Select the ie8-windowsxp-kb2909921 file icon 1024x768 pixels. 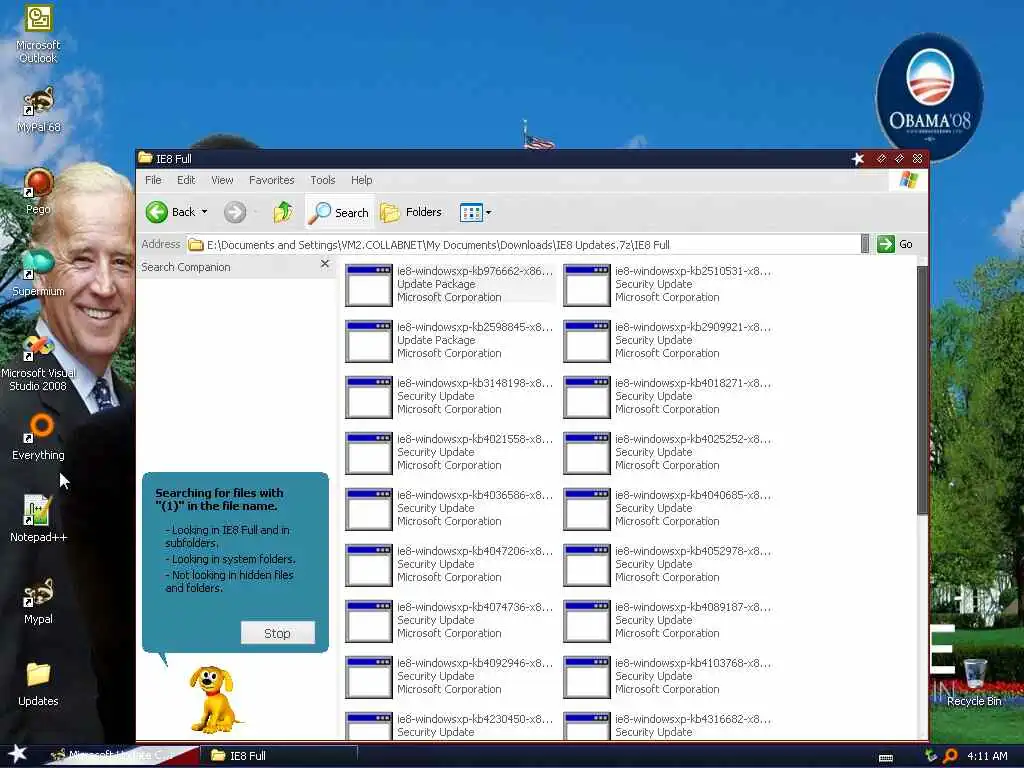point(587,341)
